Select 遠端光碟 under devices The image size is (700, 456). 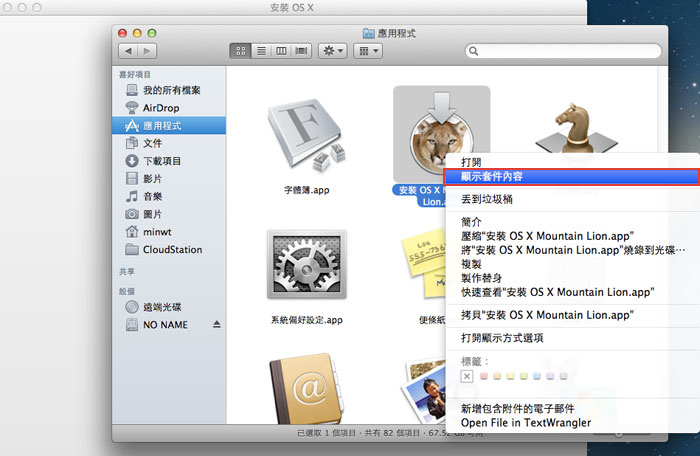pyautogui.click(x=169, y=307)
